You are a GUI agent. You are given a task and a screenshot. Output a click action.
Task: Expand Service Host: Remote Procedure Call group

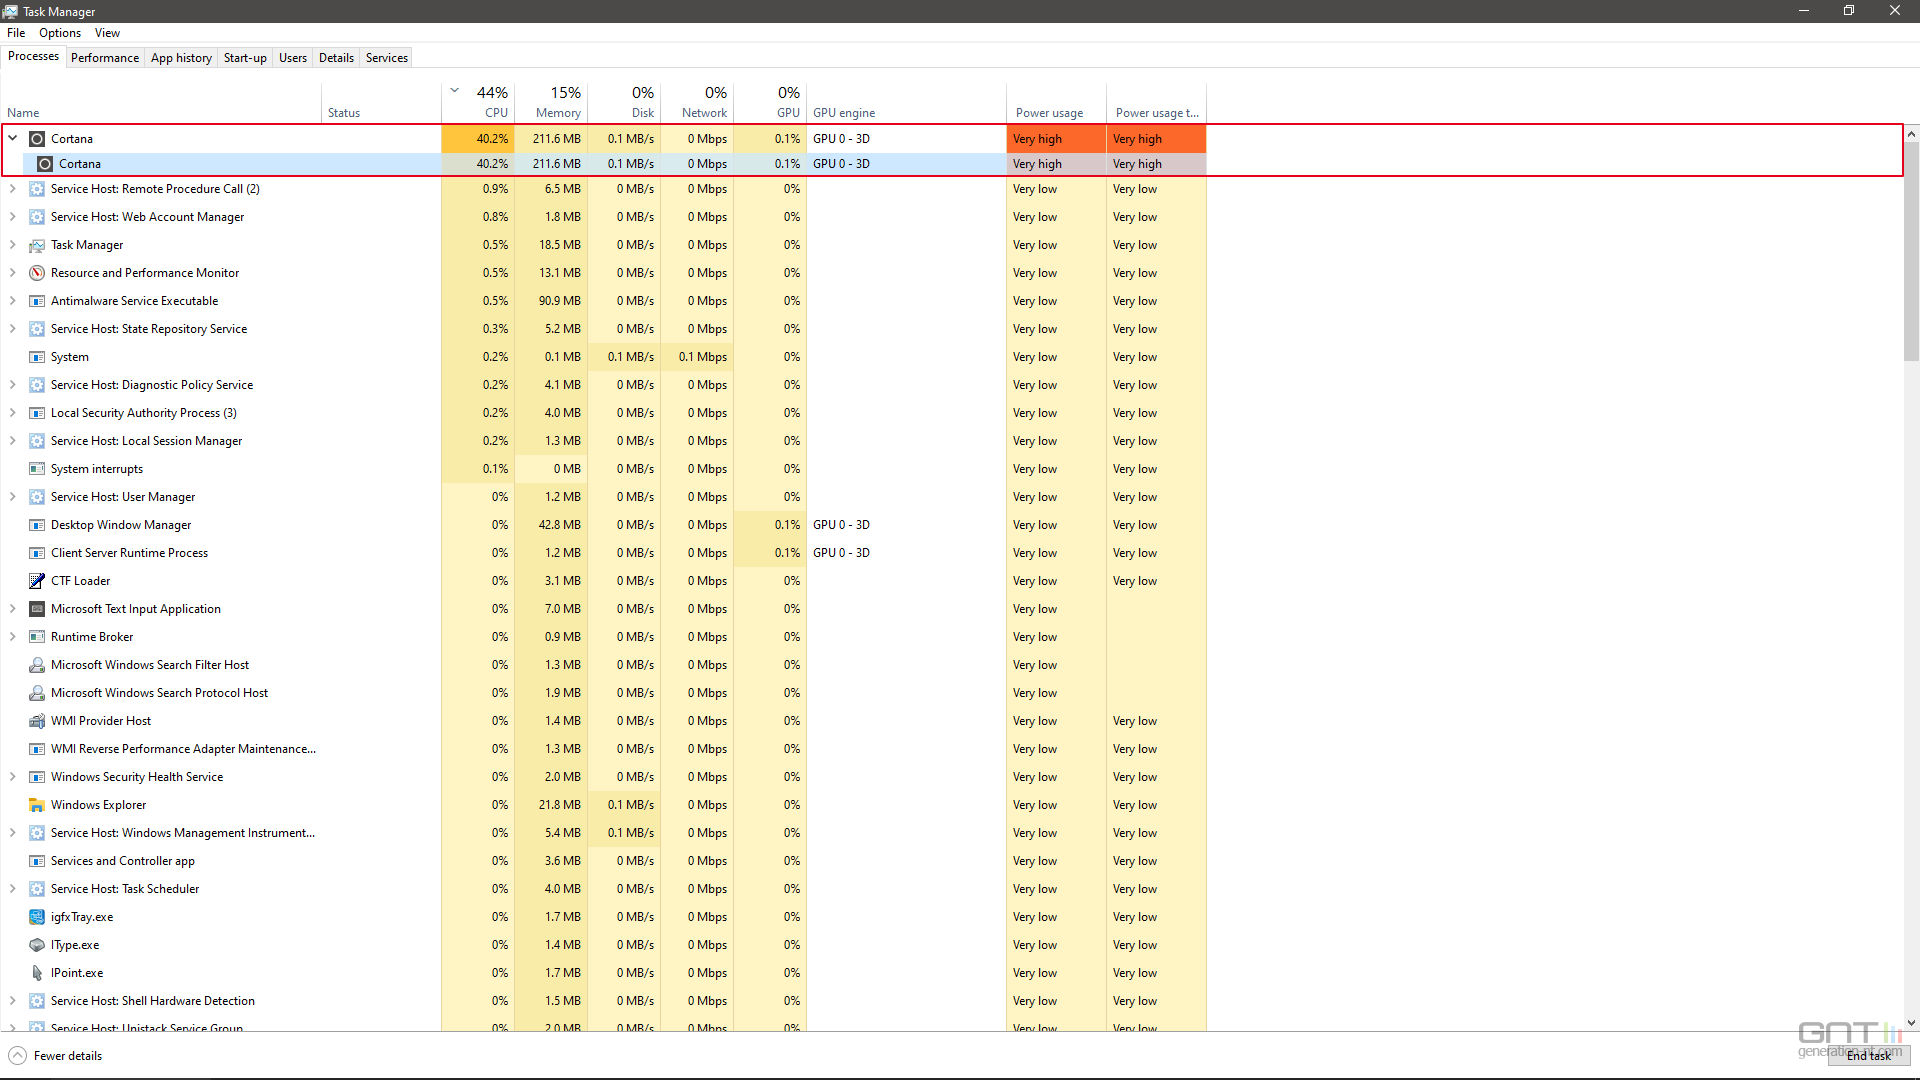coord(13,189)
